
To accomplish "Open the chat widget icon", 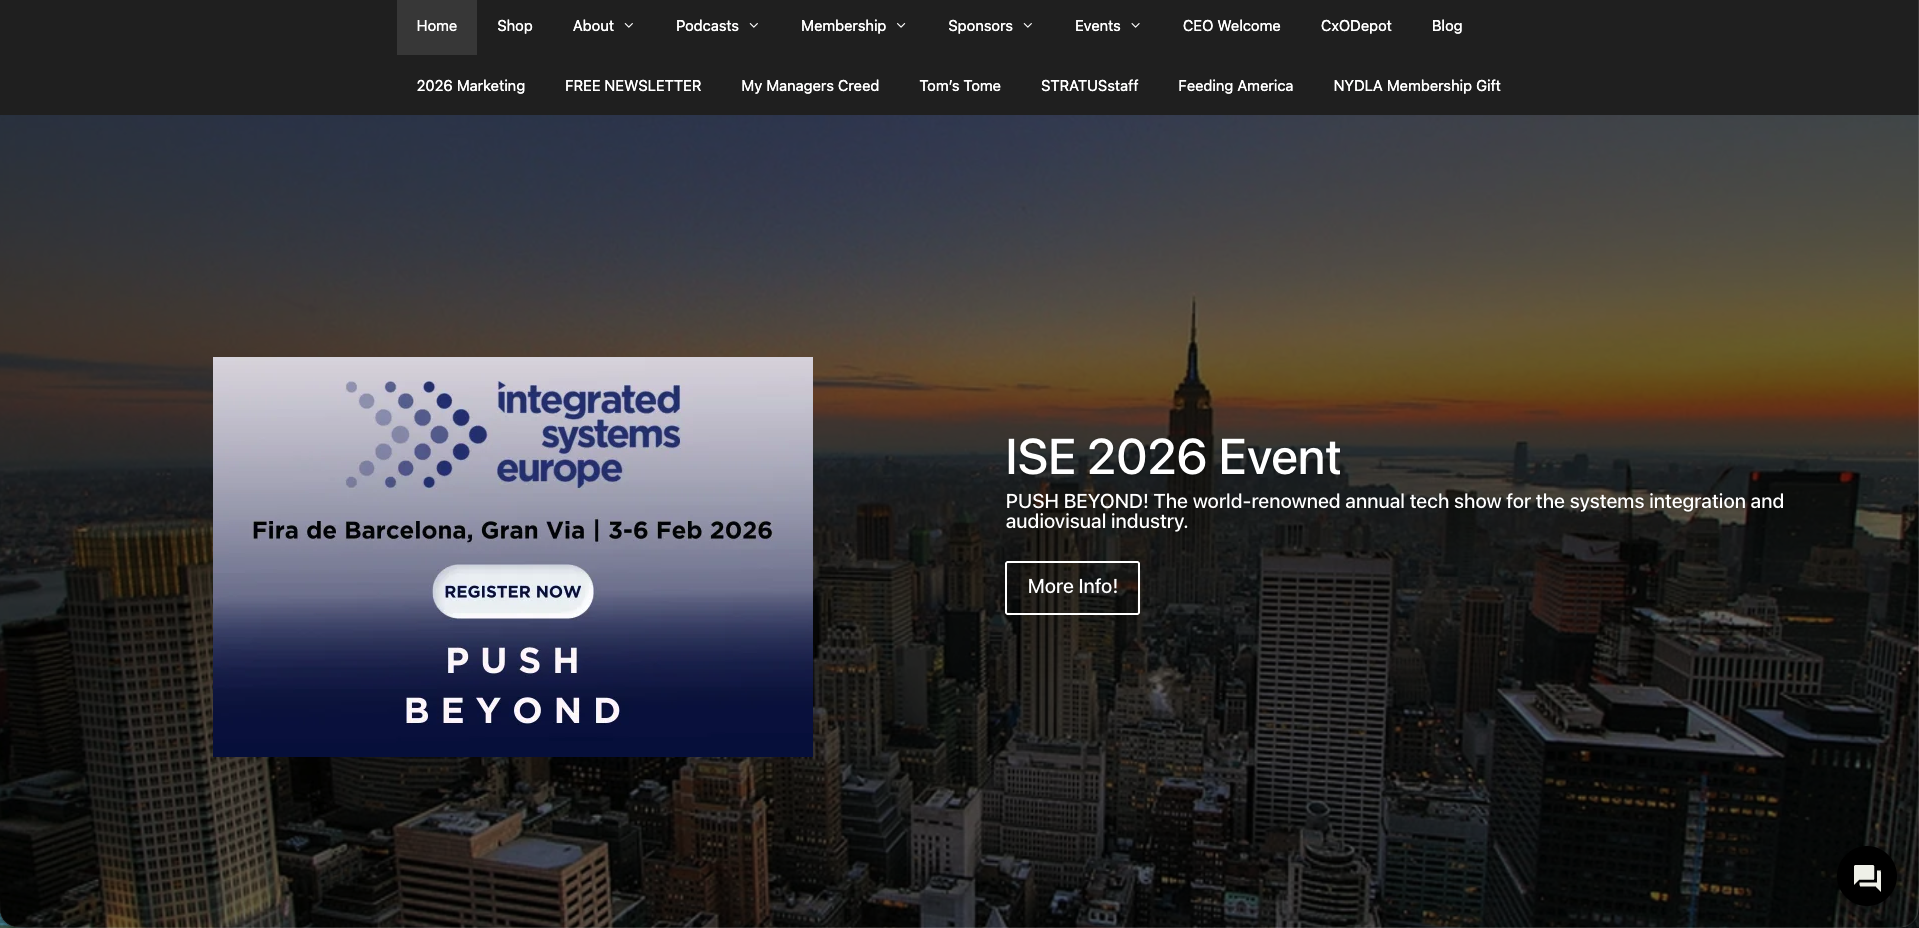I will point(1866,877).
